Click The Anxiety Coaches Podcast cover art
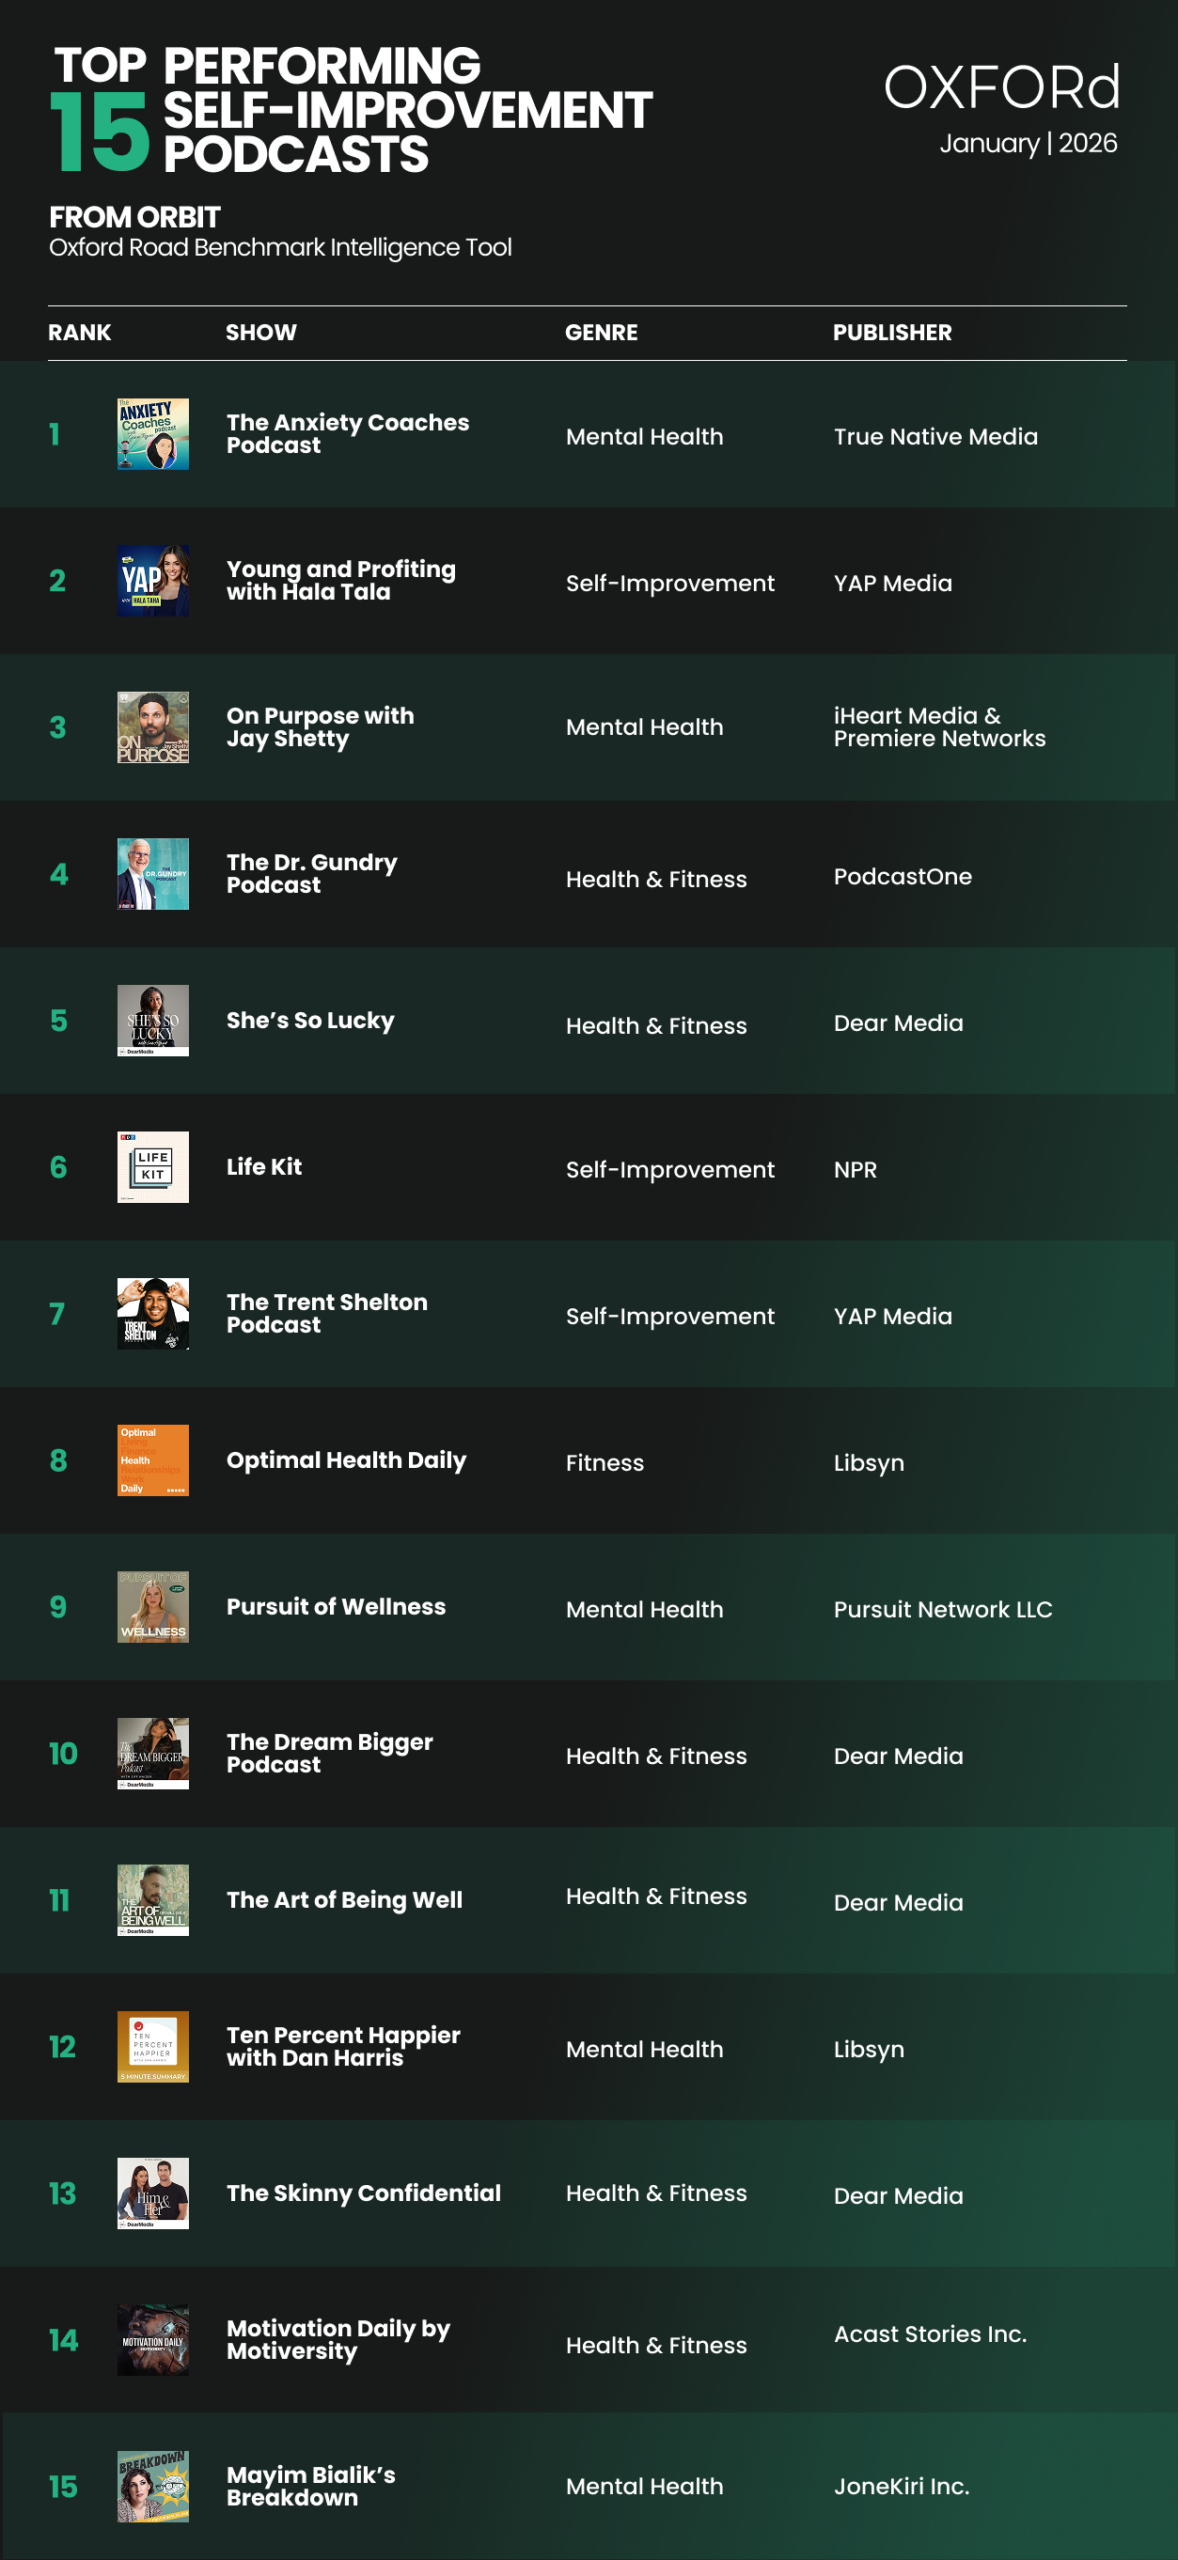This screenshot has width=1178, height=2560. coord(153,434)
